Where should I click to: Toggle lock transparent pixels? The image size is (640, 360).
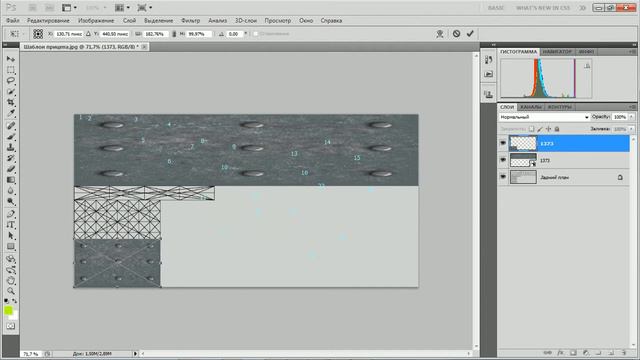coord(531,129)
